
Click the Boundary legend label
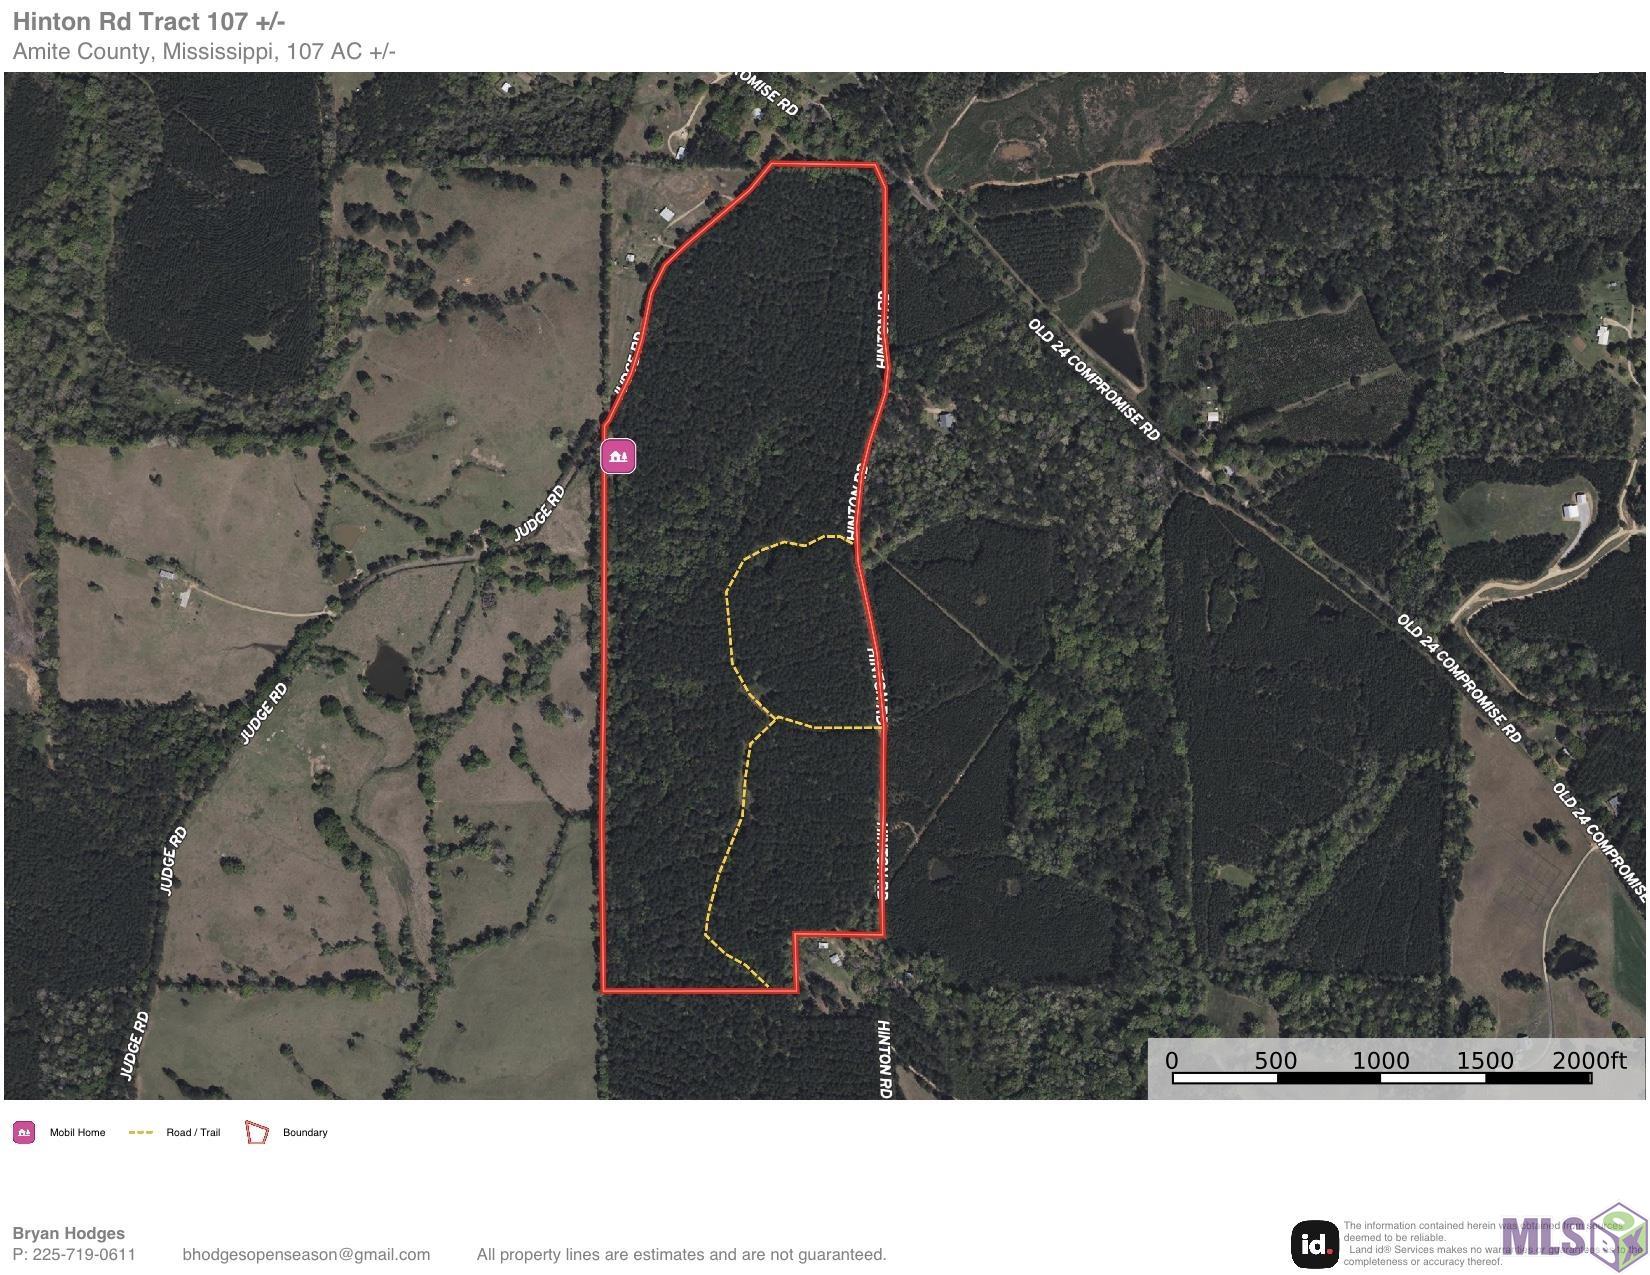305,1132
